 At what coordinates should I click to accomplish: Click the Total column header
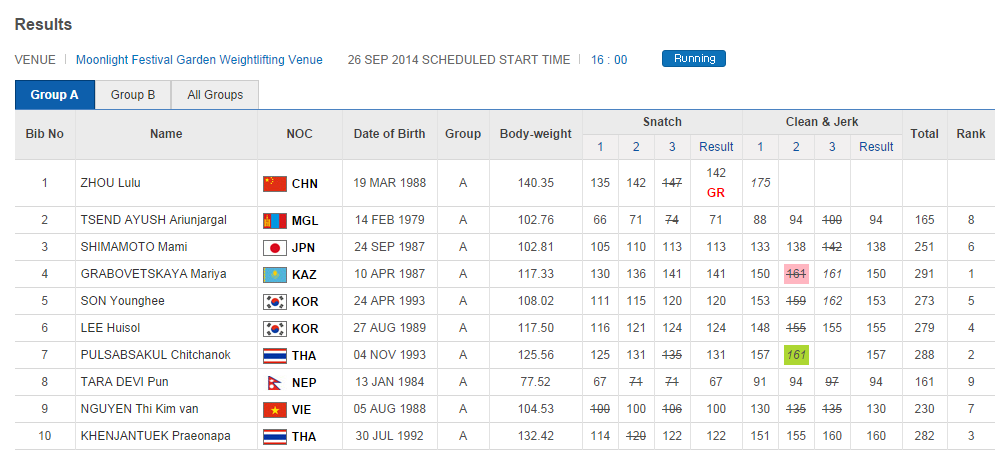pos(924,134)
